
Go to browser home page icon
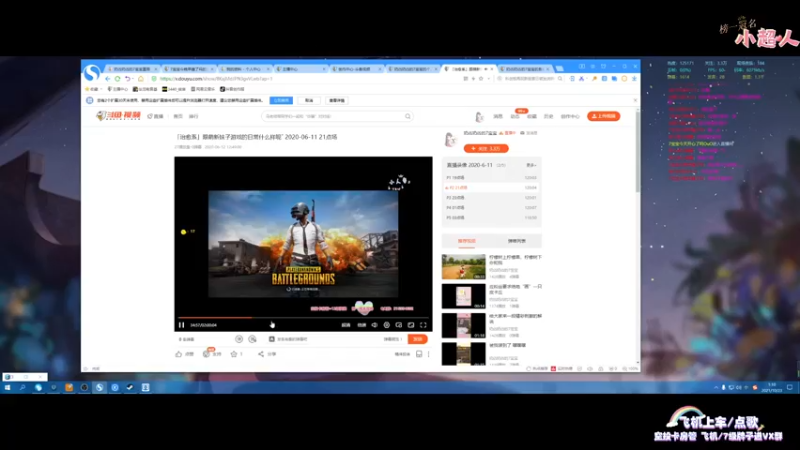141,79
